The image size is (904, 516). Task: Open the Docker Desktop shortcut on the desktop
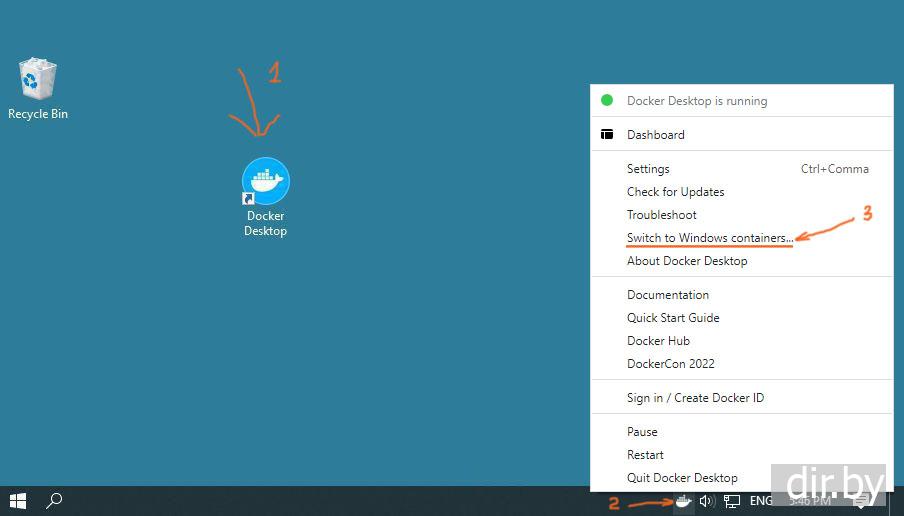coord(265,197)
